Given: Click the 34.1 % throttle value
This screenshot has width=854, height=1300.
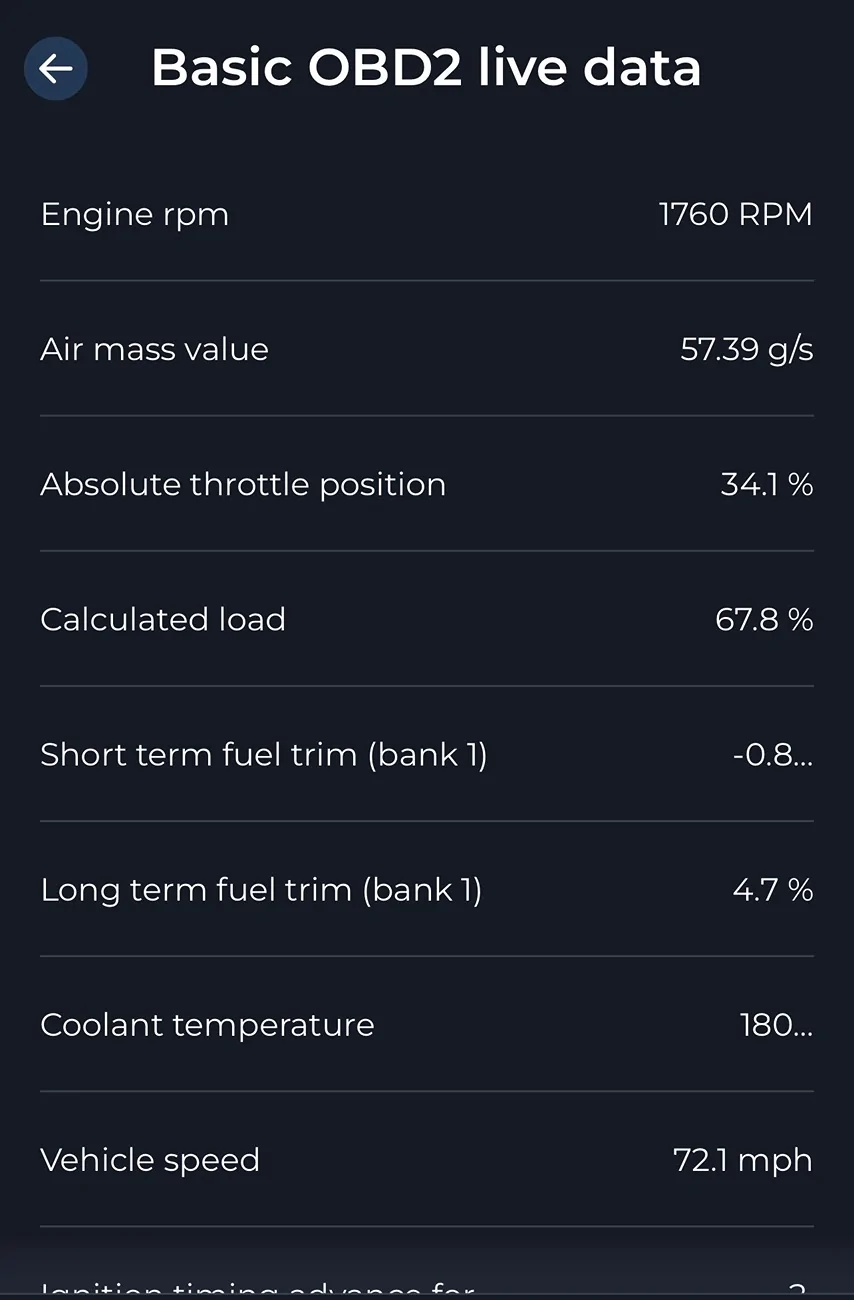Looking at the screenshot, I should [x=766, y=485].
